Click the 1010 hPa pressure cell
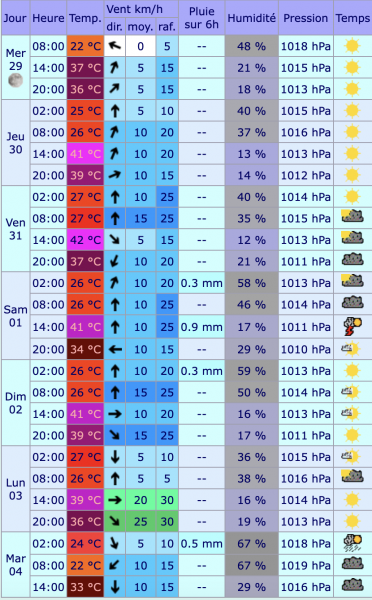Screen dimensions: 372x600 click(x=306, y=349)
